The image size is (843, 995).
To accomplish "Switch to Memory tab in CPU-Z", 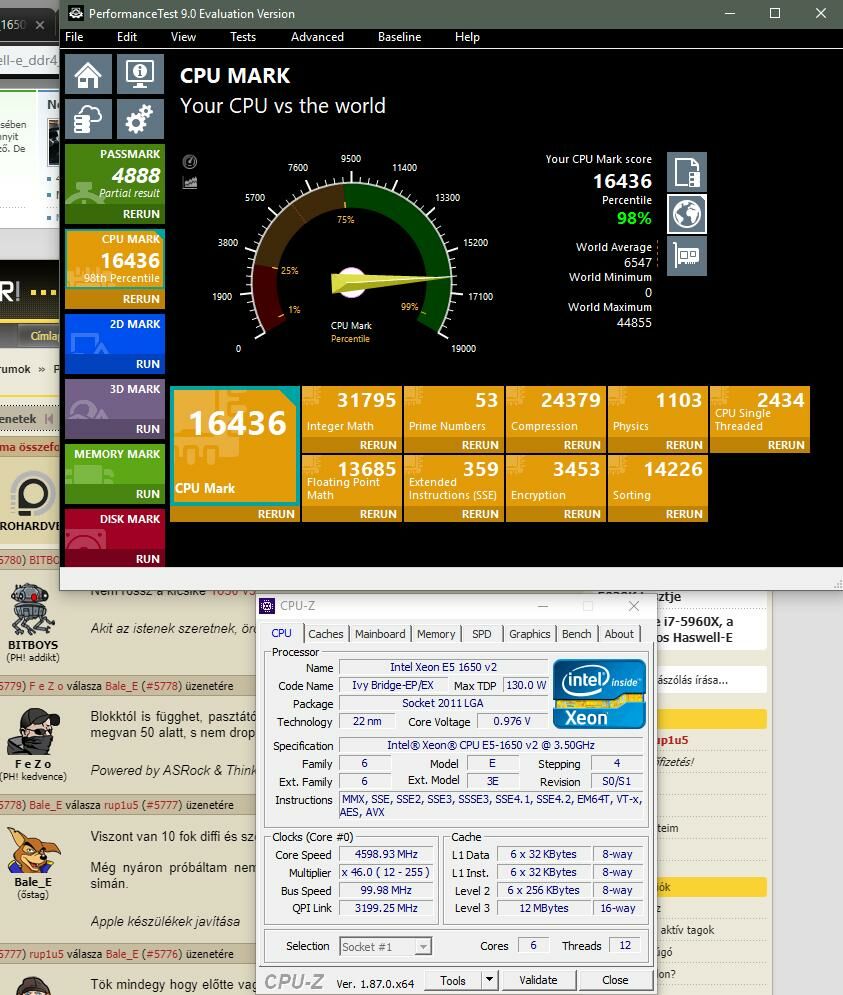I will click(x=435, y=634).
